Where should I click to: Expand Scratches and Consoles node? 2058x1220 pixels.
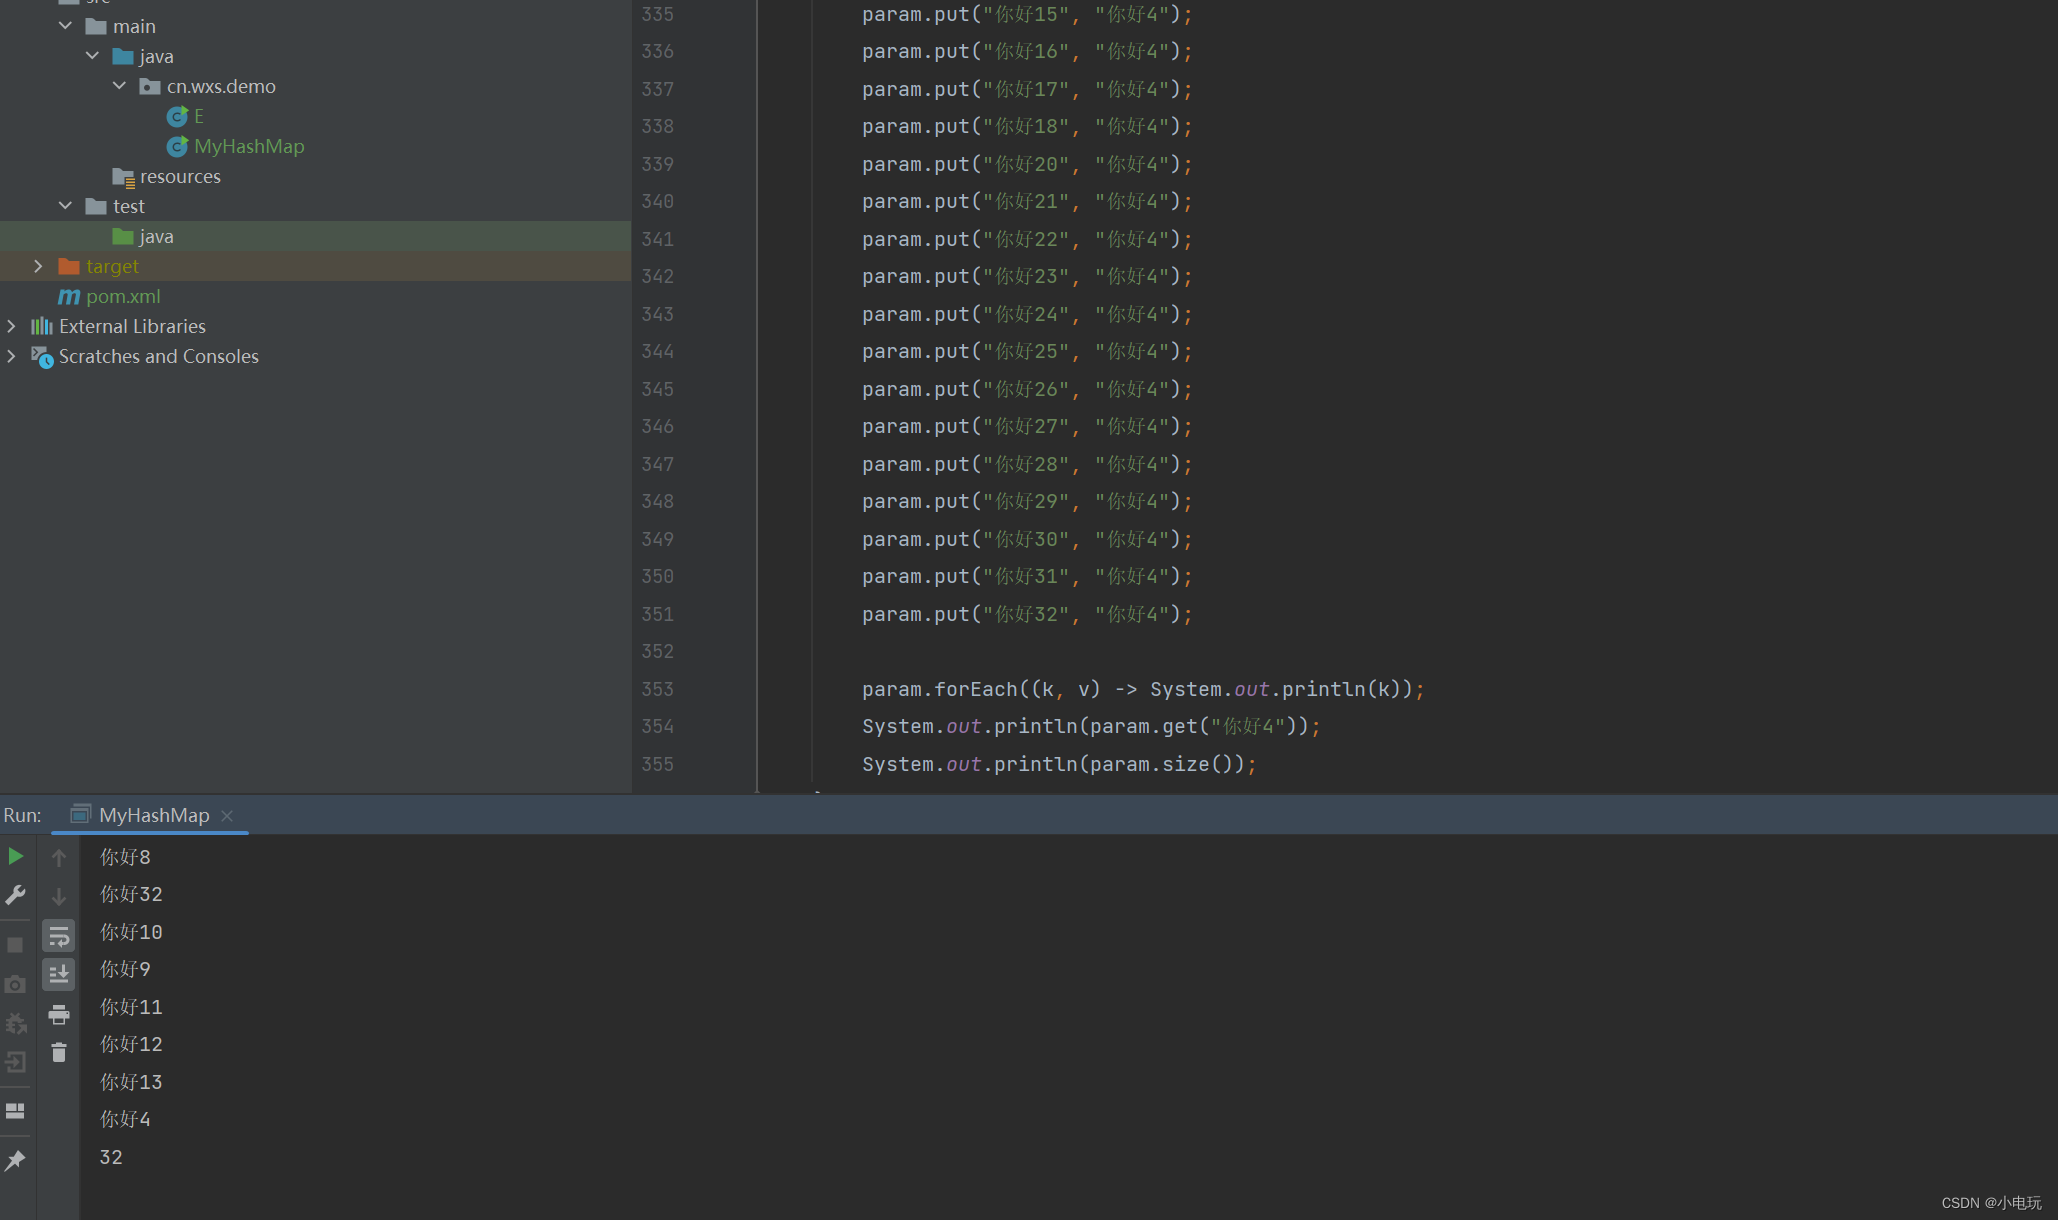[x=11, y=356]
